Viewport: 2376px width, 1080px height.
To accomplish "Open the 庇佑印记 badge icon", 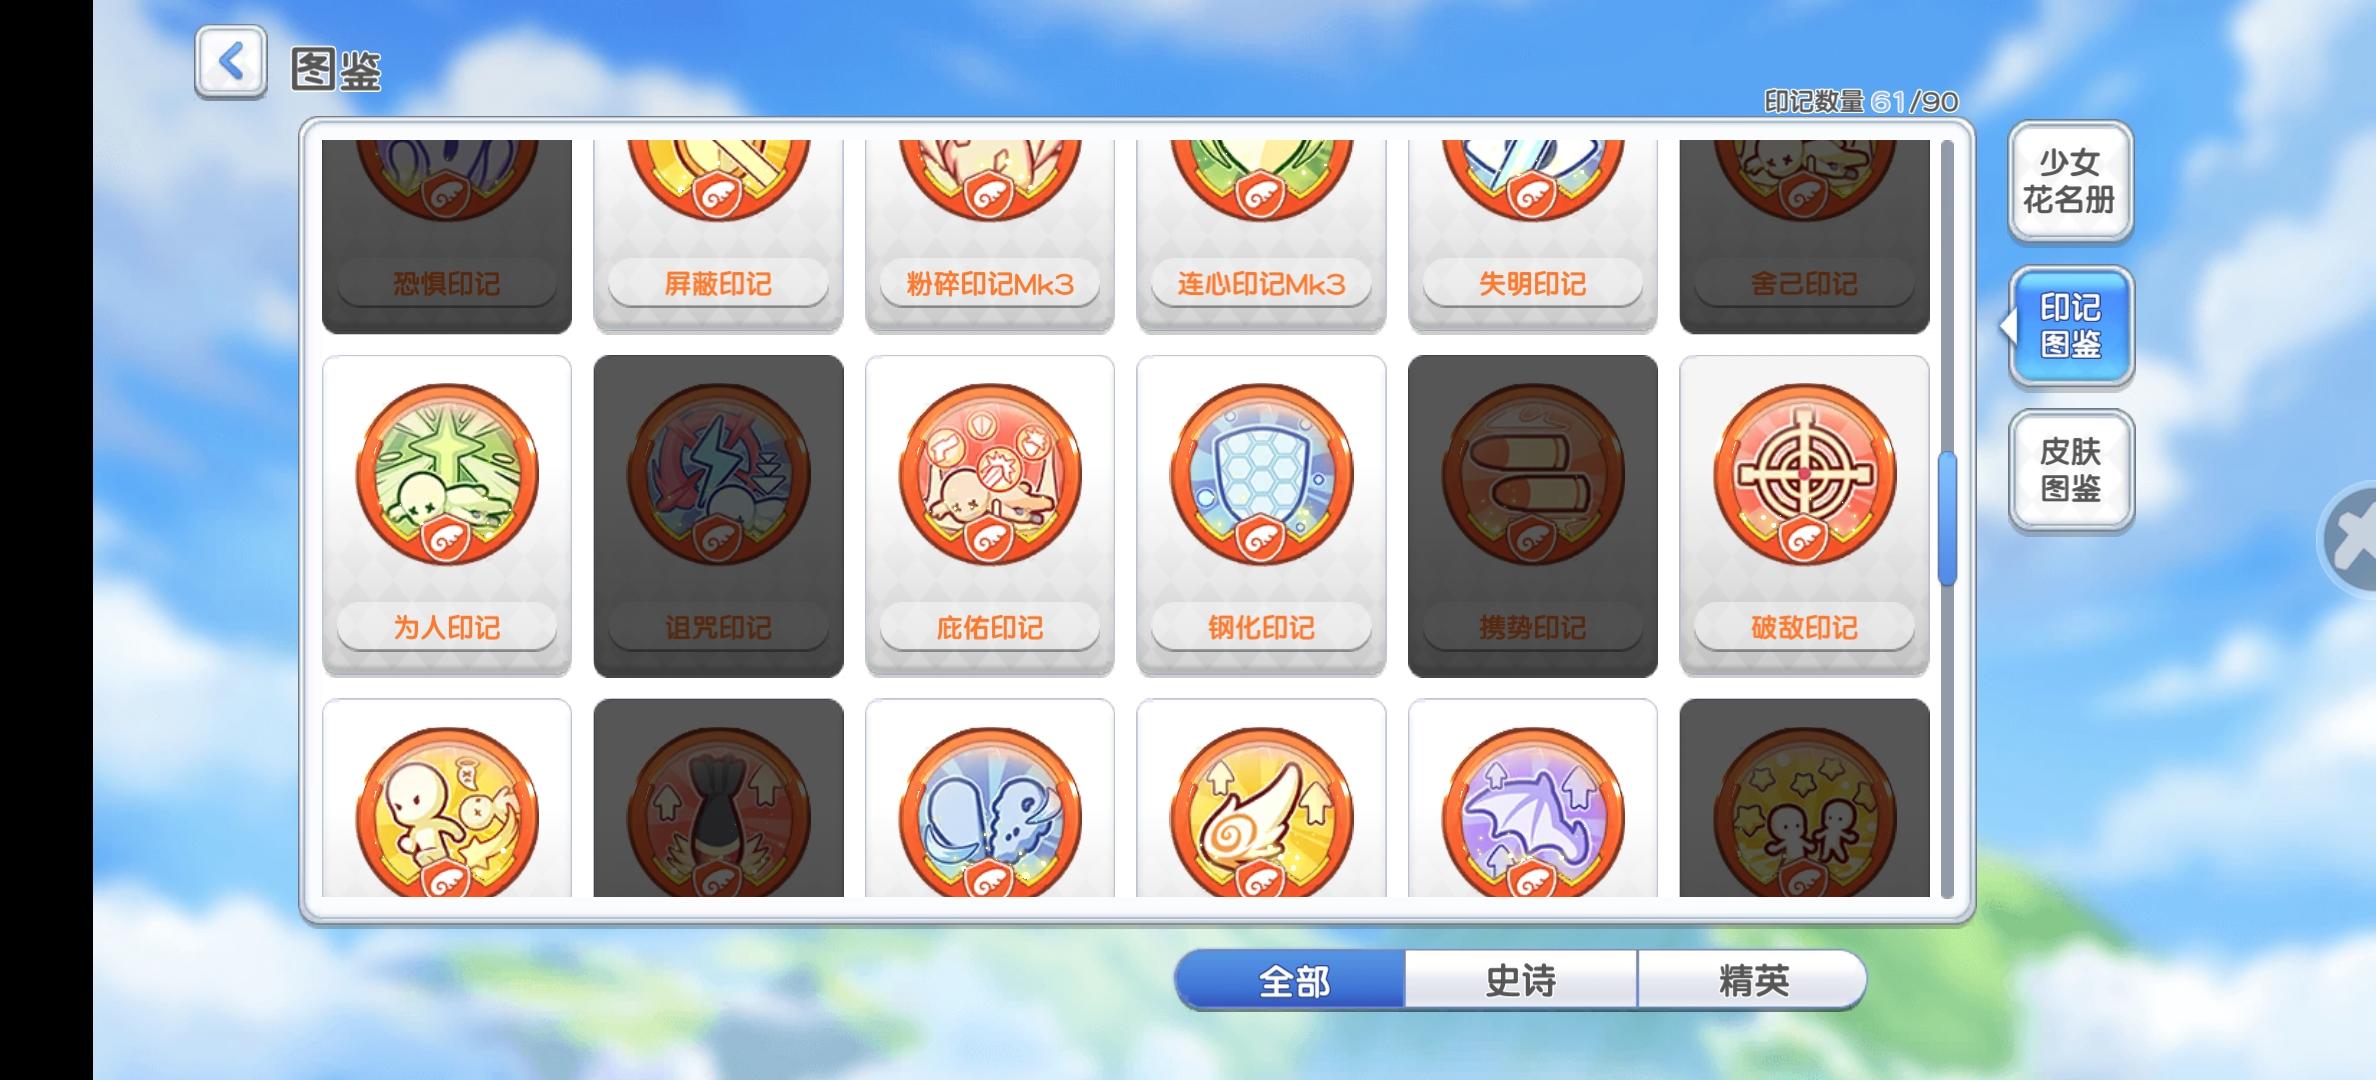I will 990,474.
